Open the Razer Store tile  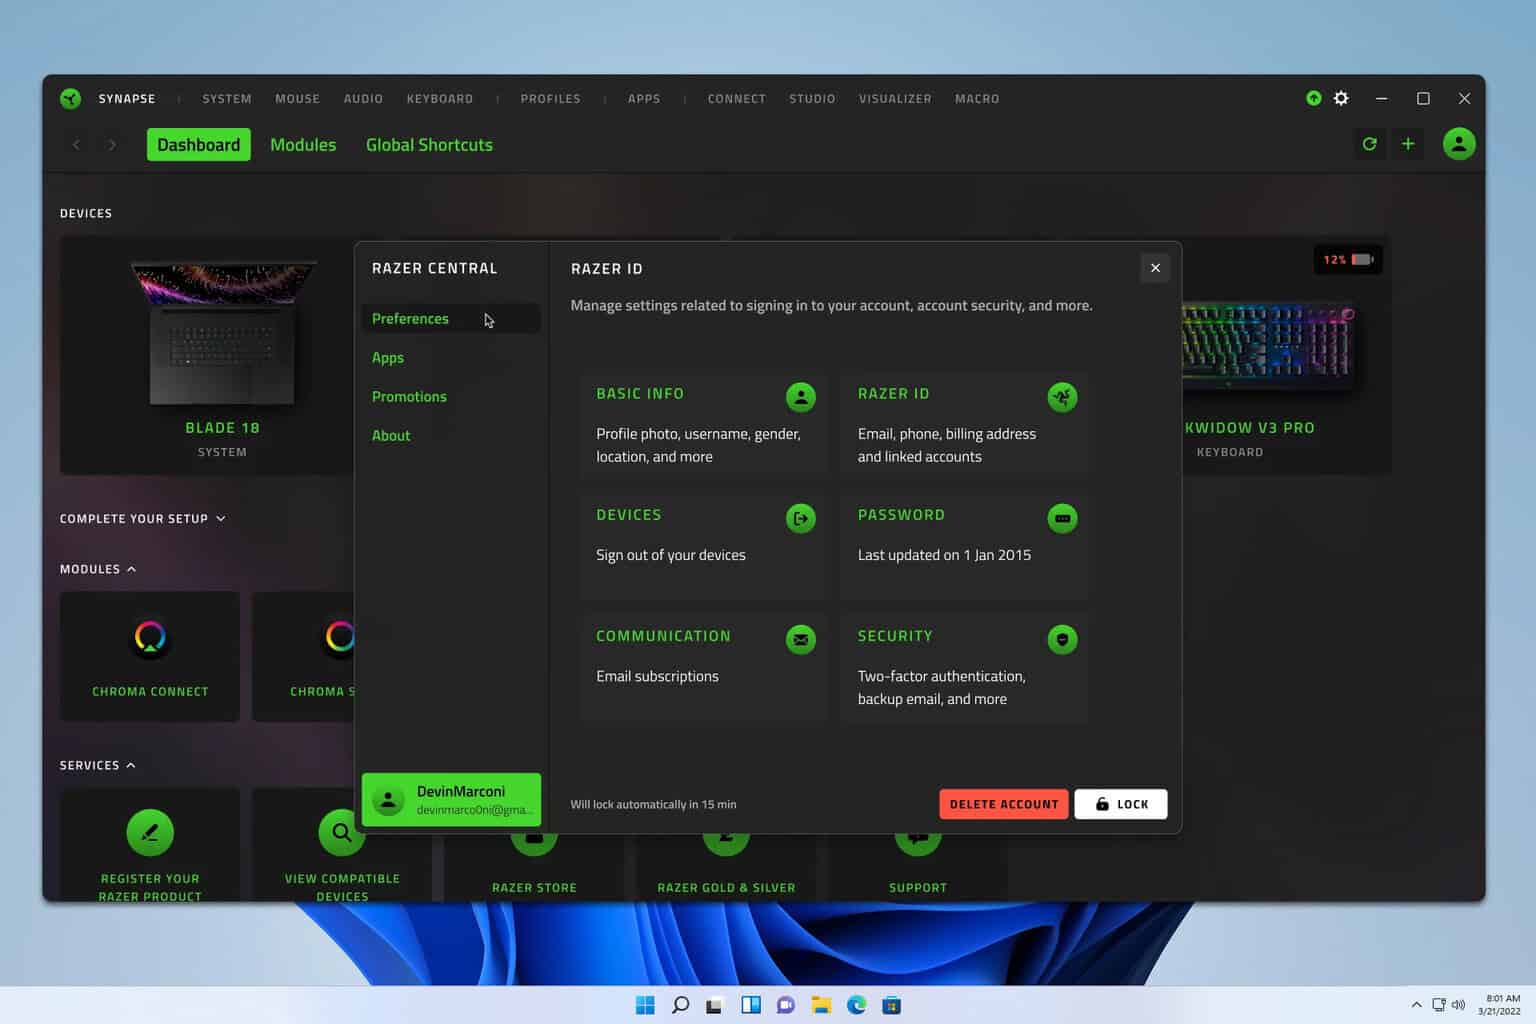pos(534,866)
